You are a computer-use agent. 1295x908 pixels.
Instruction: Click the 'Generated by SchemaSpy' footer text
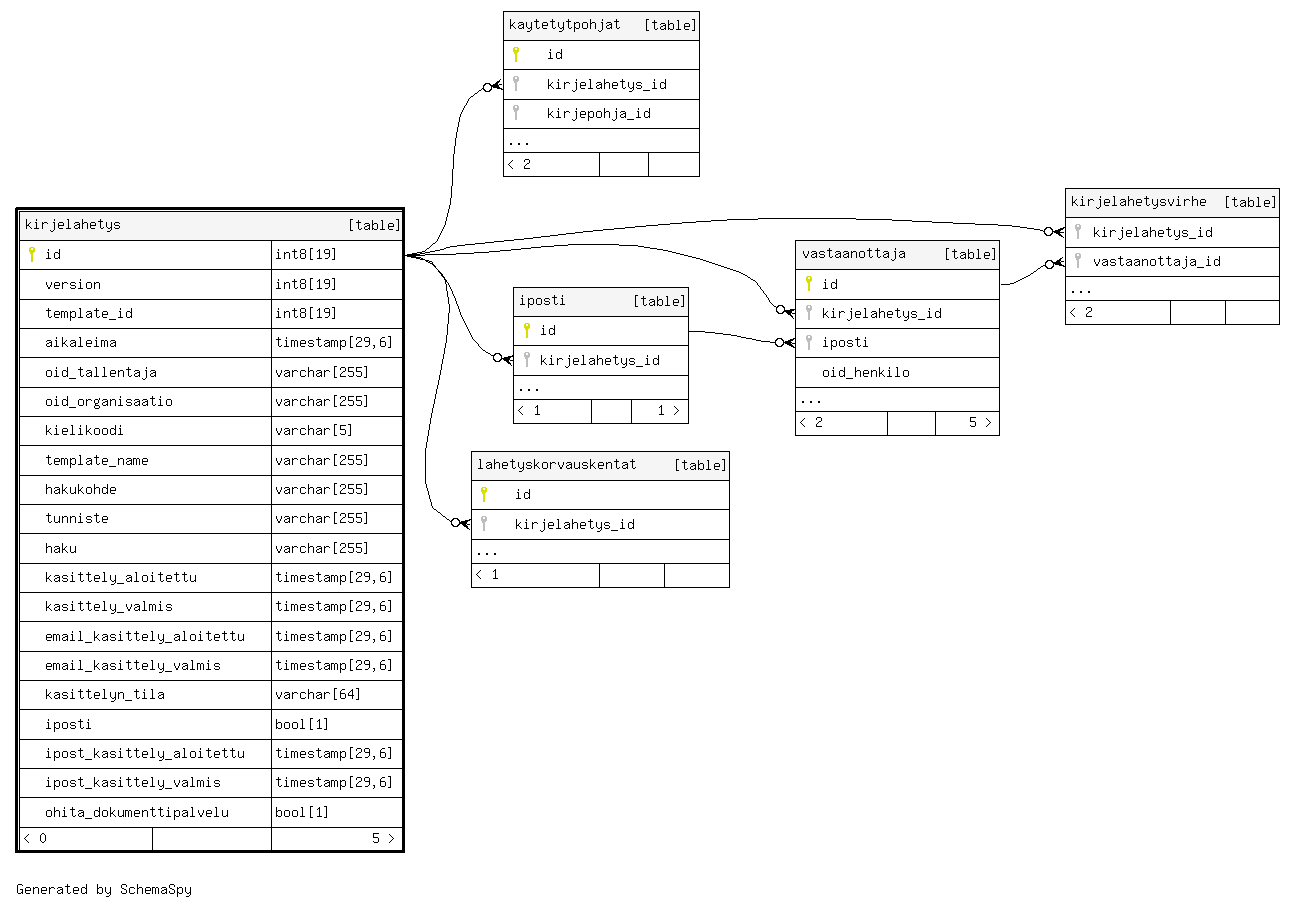tap(104, 889)
